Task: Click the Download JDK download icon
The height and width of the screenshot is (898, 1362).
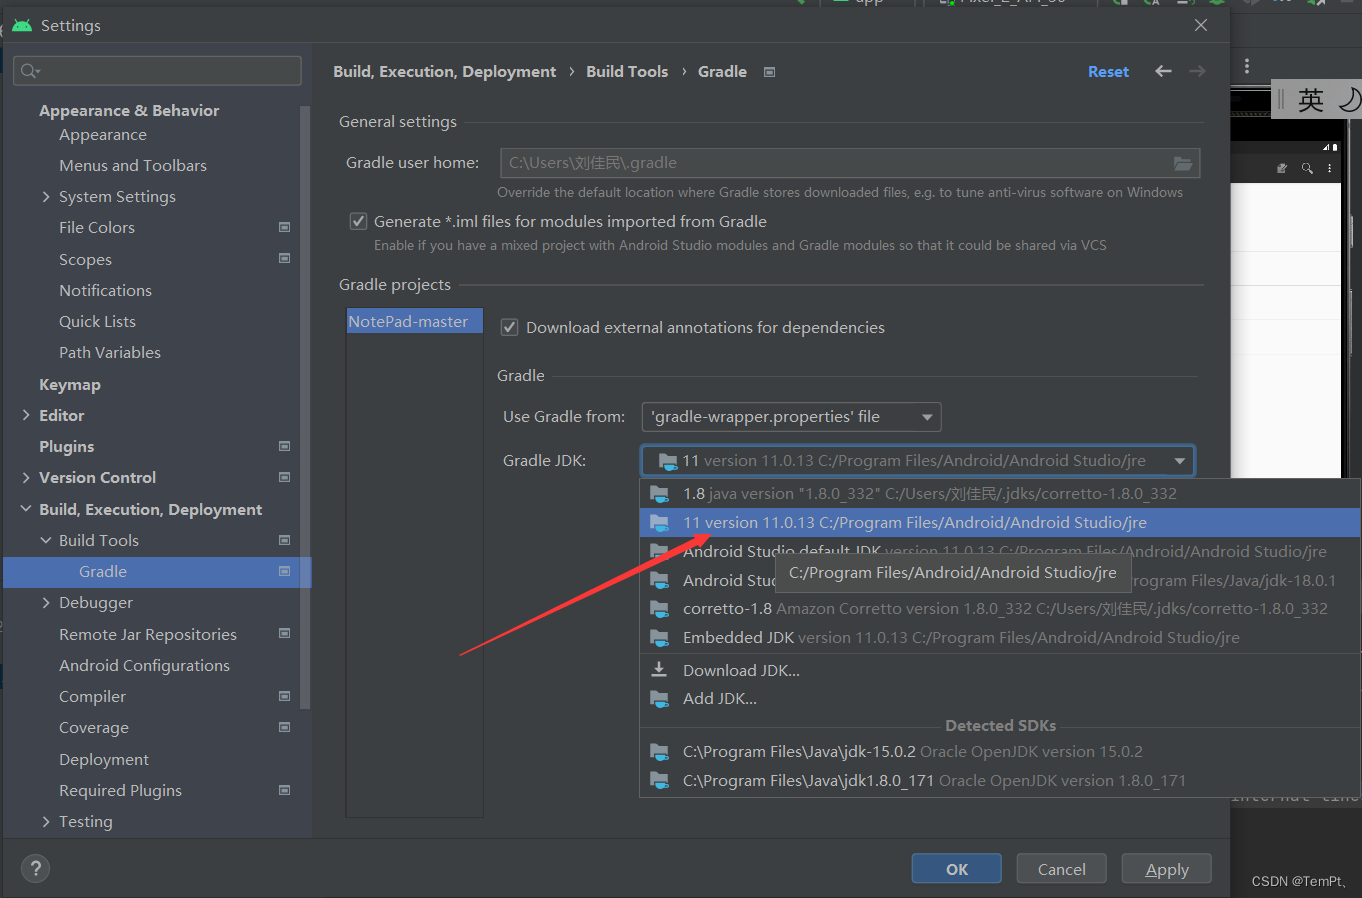Action: 660,670
